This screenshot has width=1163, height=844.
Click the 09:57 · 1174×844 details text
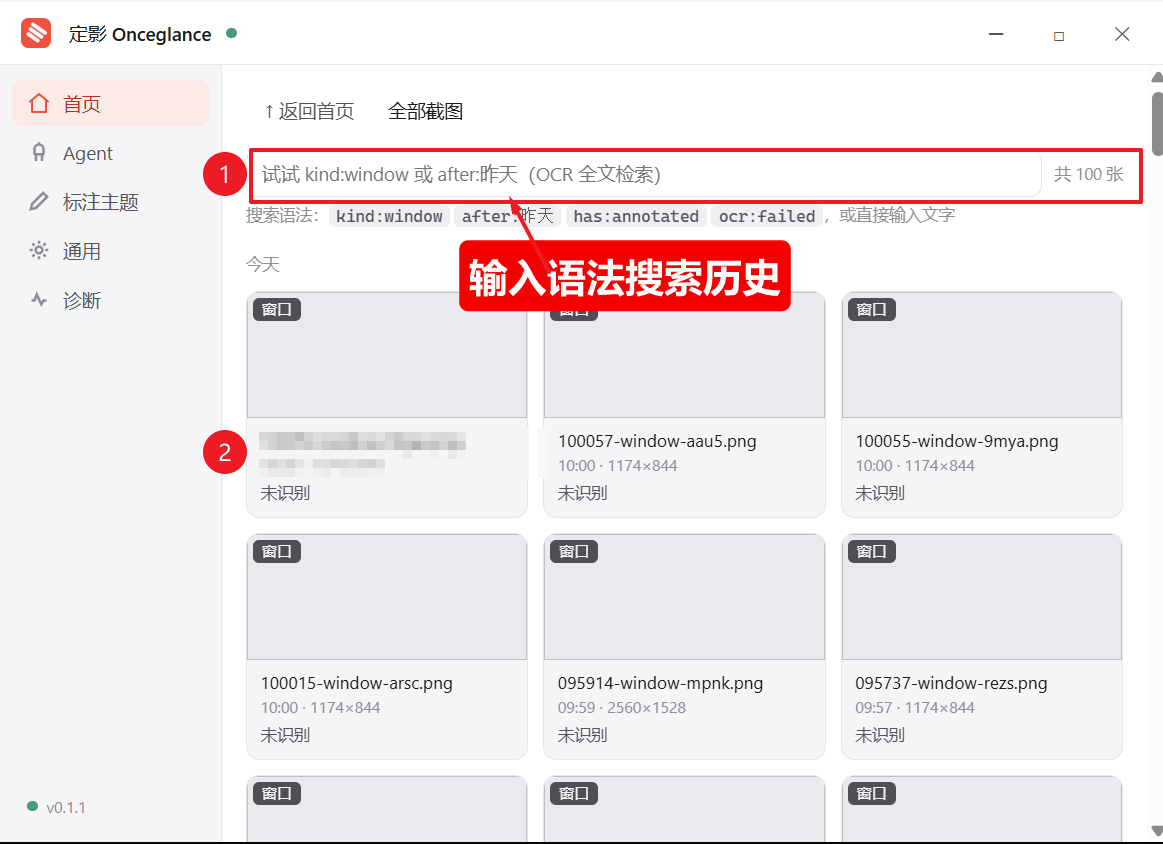(915, 708)
